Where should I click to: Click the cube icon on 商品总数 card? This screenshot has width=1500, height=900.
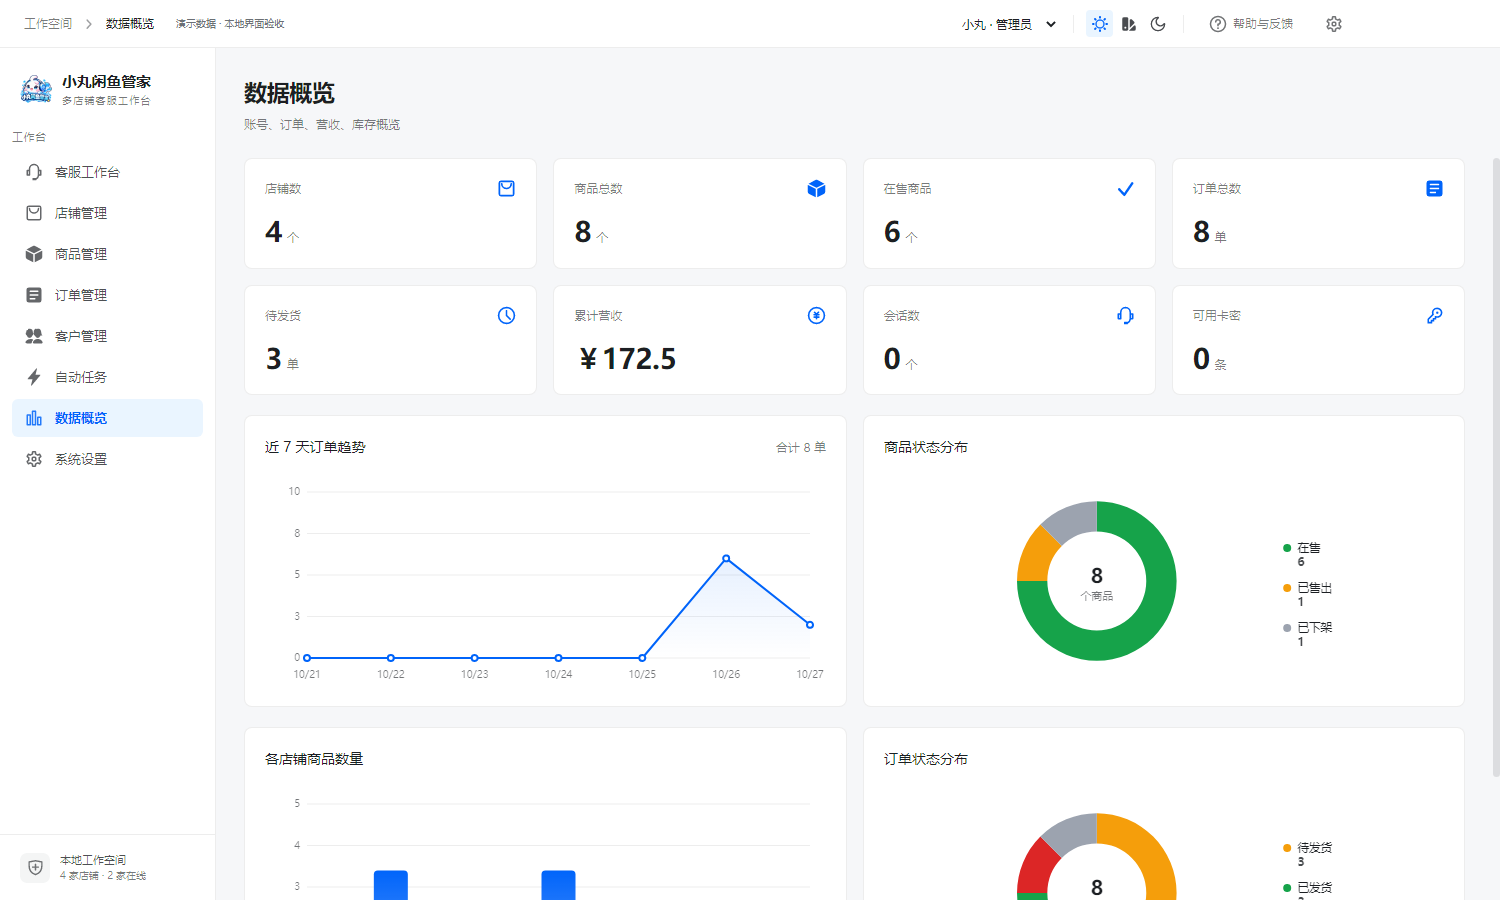coord(816,189)
